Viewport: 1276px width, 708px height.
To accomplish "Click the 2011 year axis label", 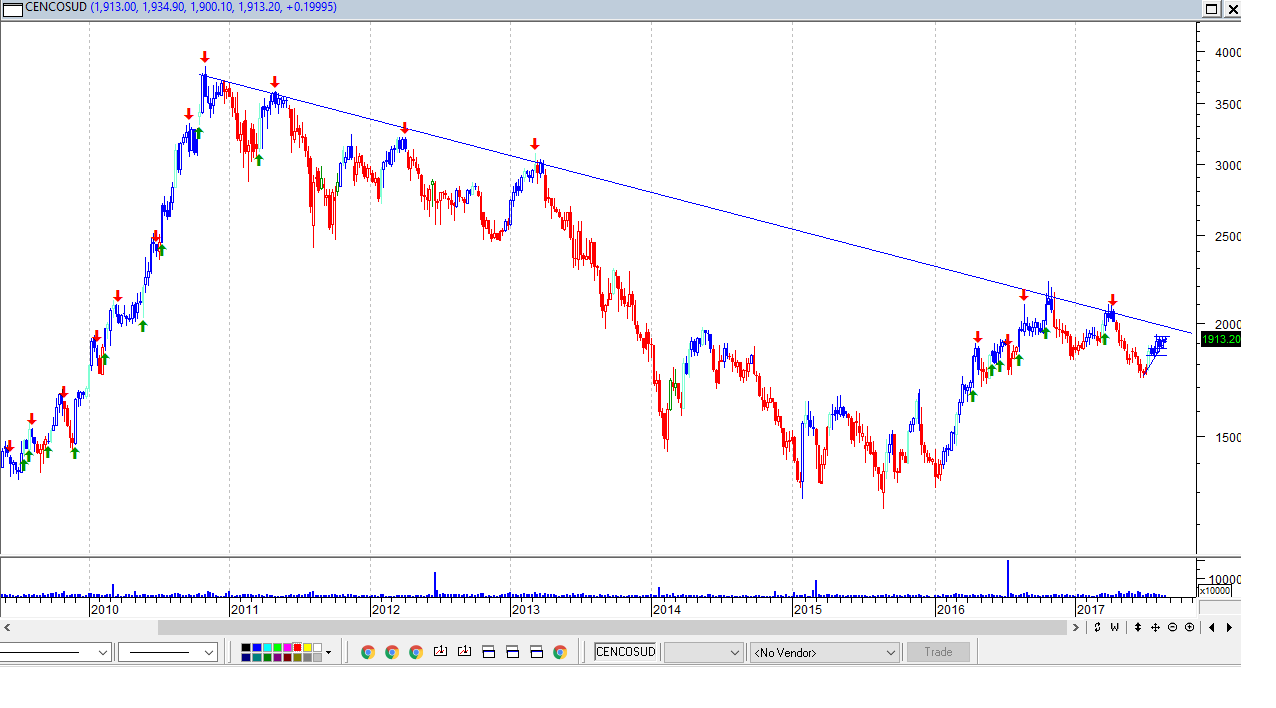I will click(x=245, y=609).
